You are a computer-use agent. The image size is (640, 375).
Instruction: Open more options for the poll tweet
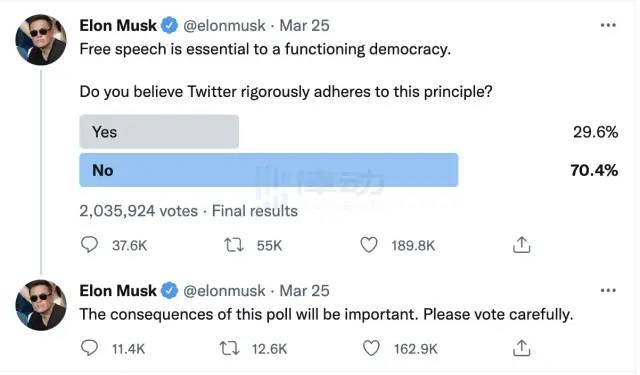[x=608, y=25]
